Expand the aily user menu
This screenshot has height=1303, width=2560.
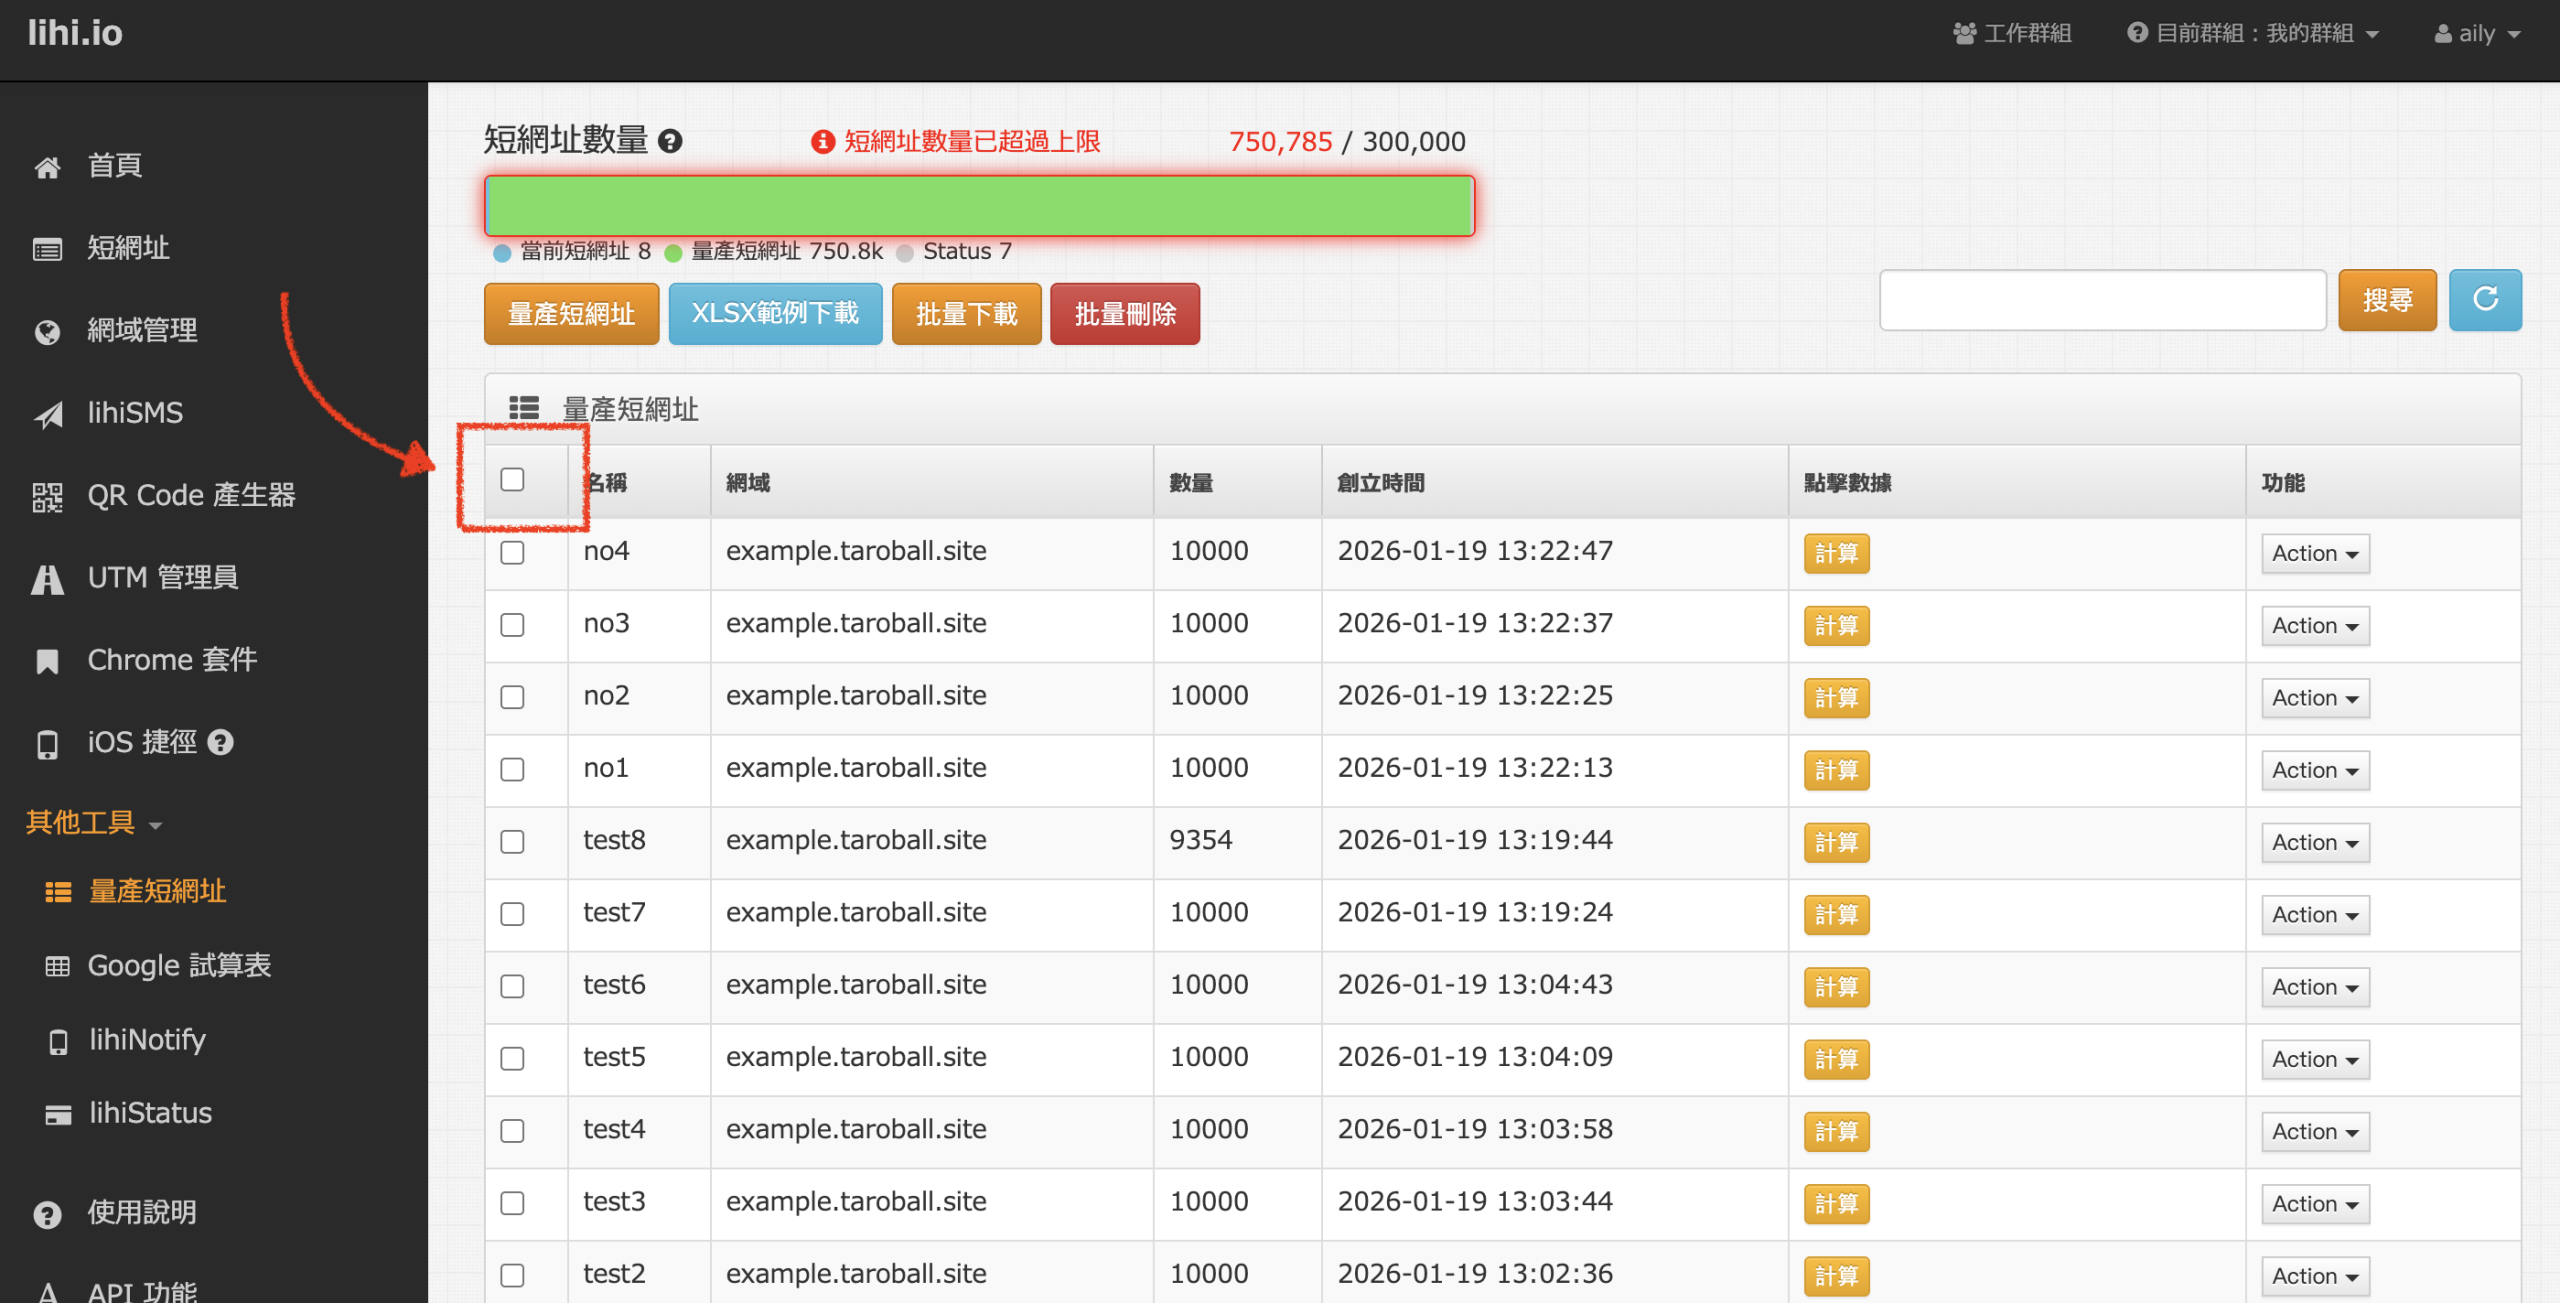(x=2476, y=34)
